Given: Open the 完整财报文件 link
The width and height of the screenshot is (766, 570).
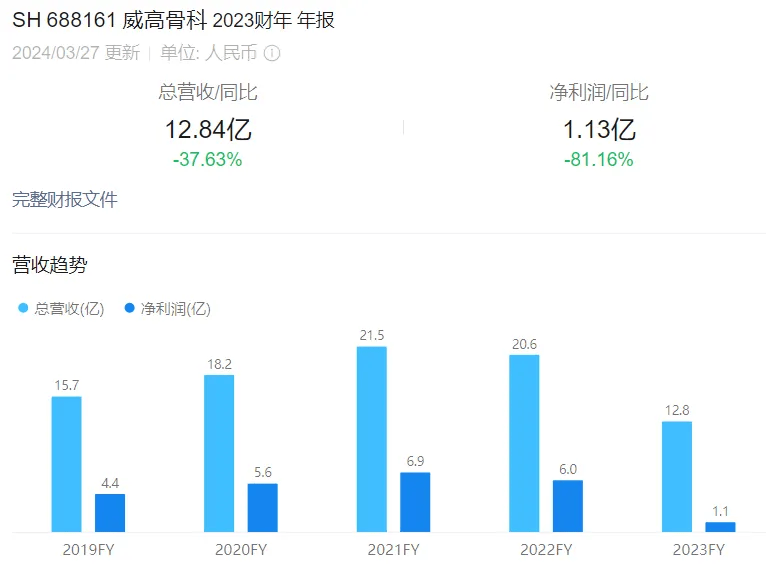Looking at the screenshot, I should click(65, 199).
